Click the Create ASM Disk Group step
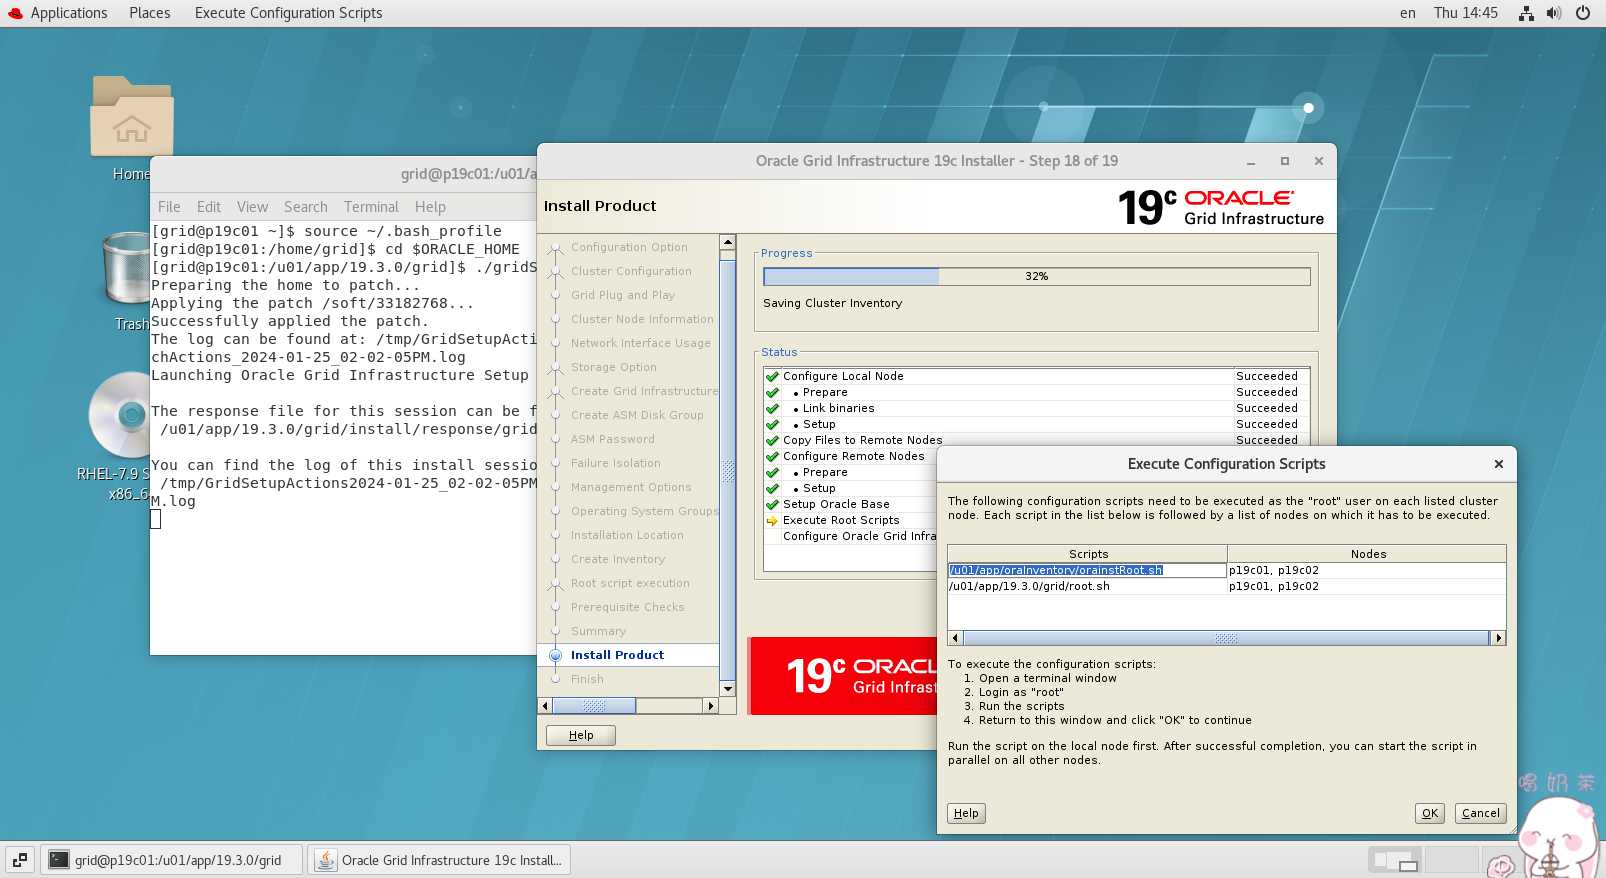Image resolution: width=1606 pixels, height=878 pixels. point(637,415)
